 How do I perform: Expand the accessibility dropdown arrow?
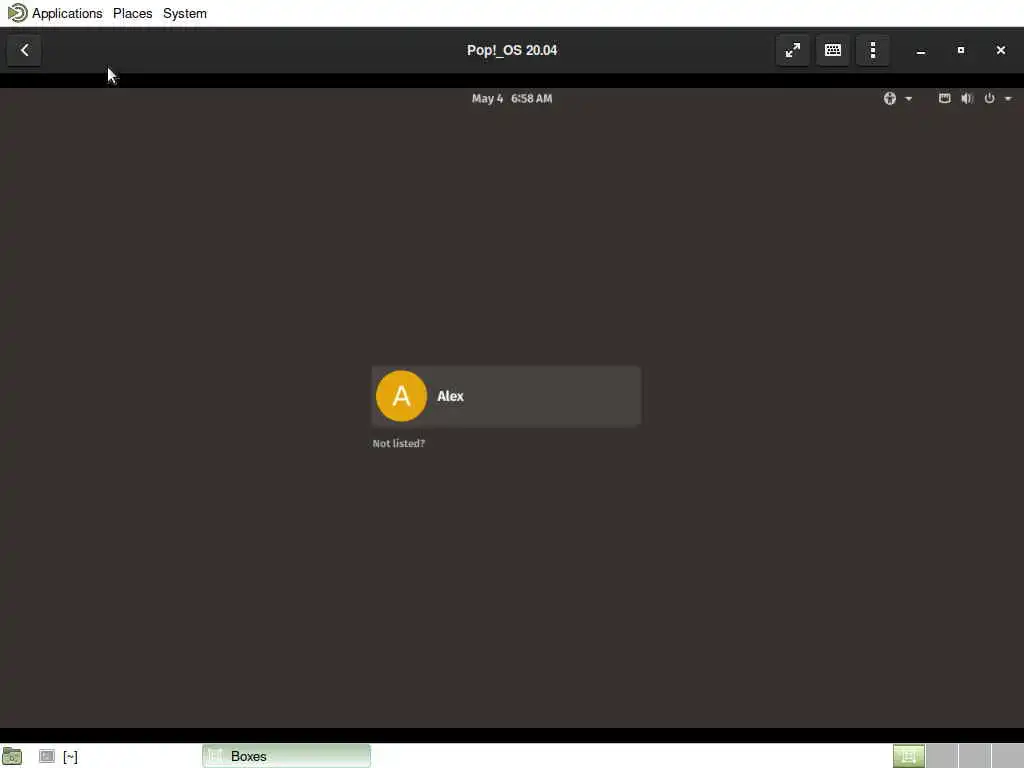coord(908,99)
